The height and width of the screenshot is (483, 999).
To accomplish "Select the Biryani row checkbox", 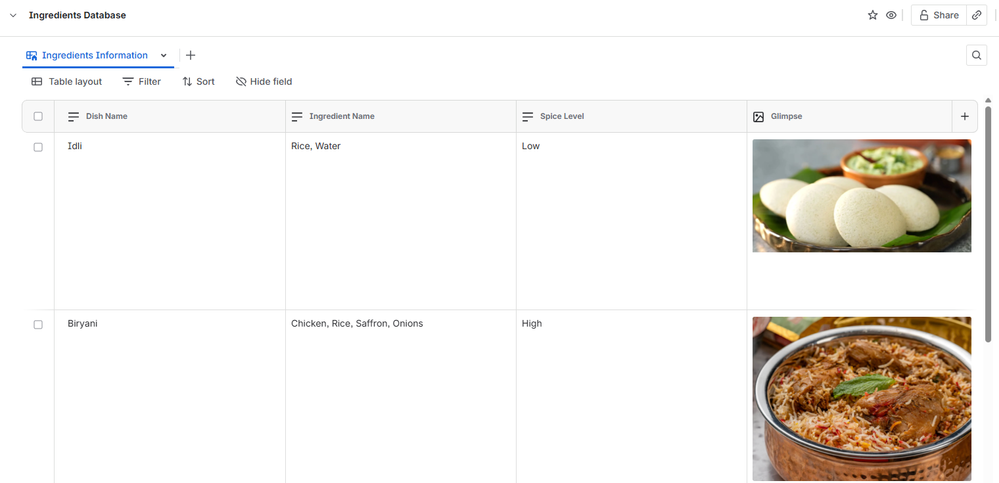I will pos(38,325).
